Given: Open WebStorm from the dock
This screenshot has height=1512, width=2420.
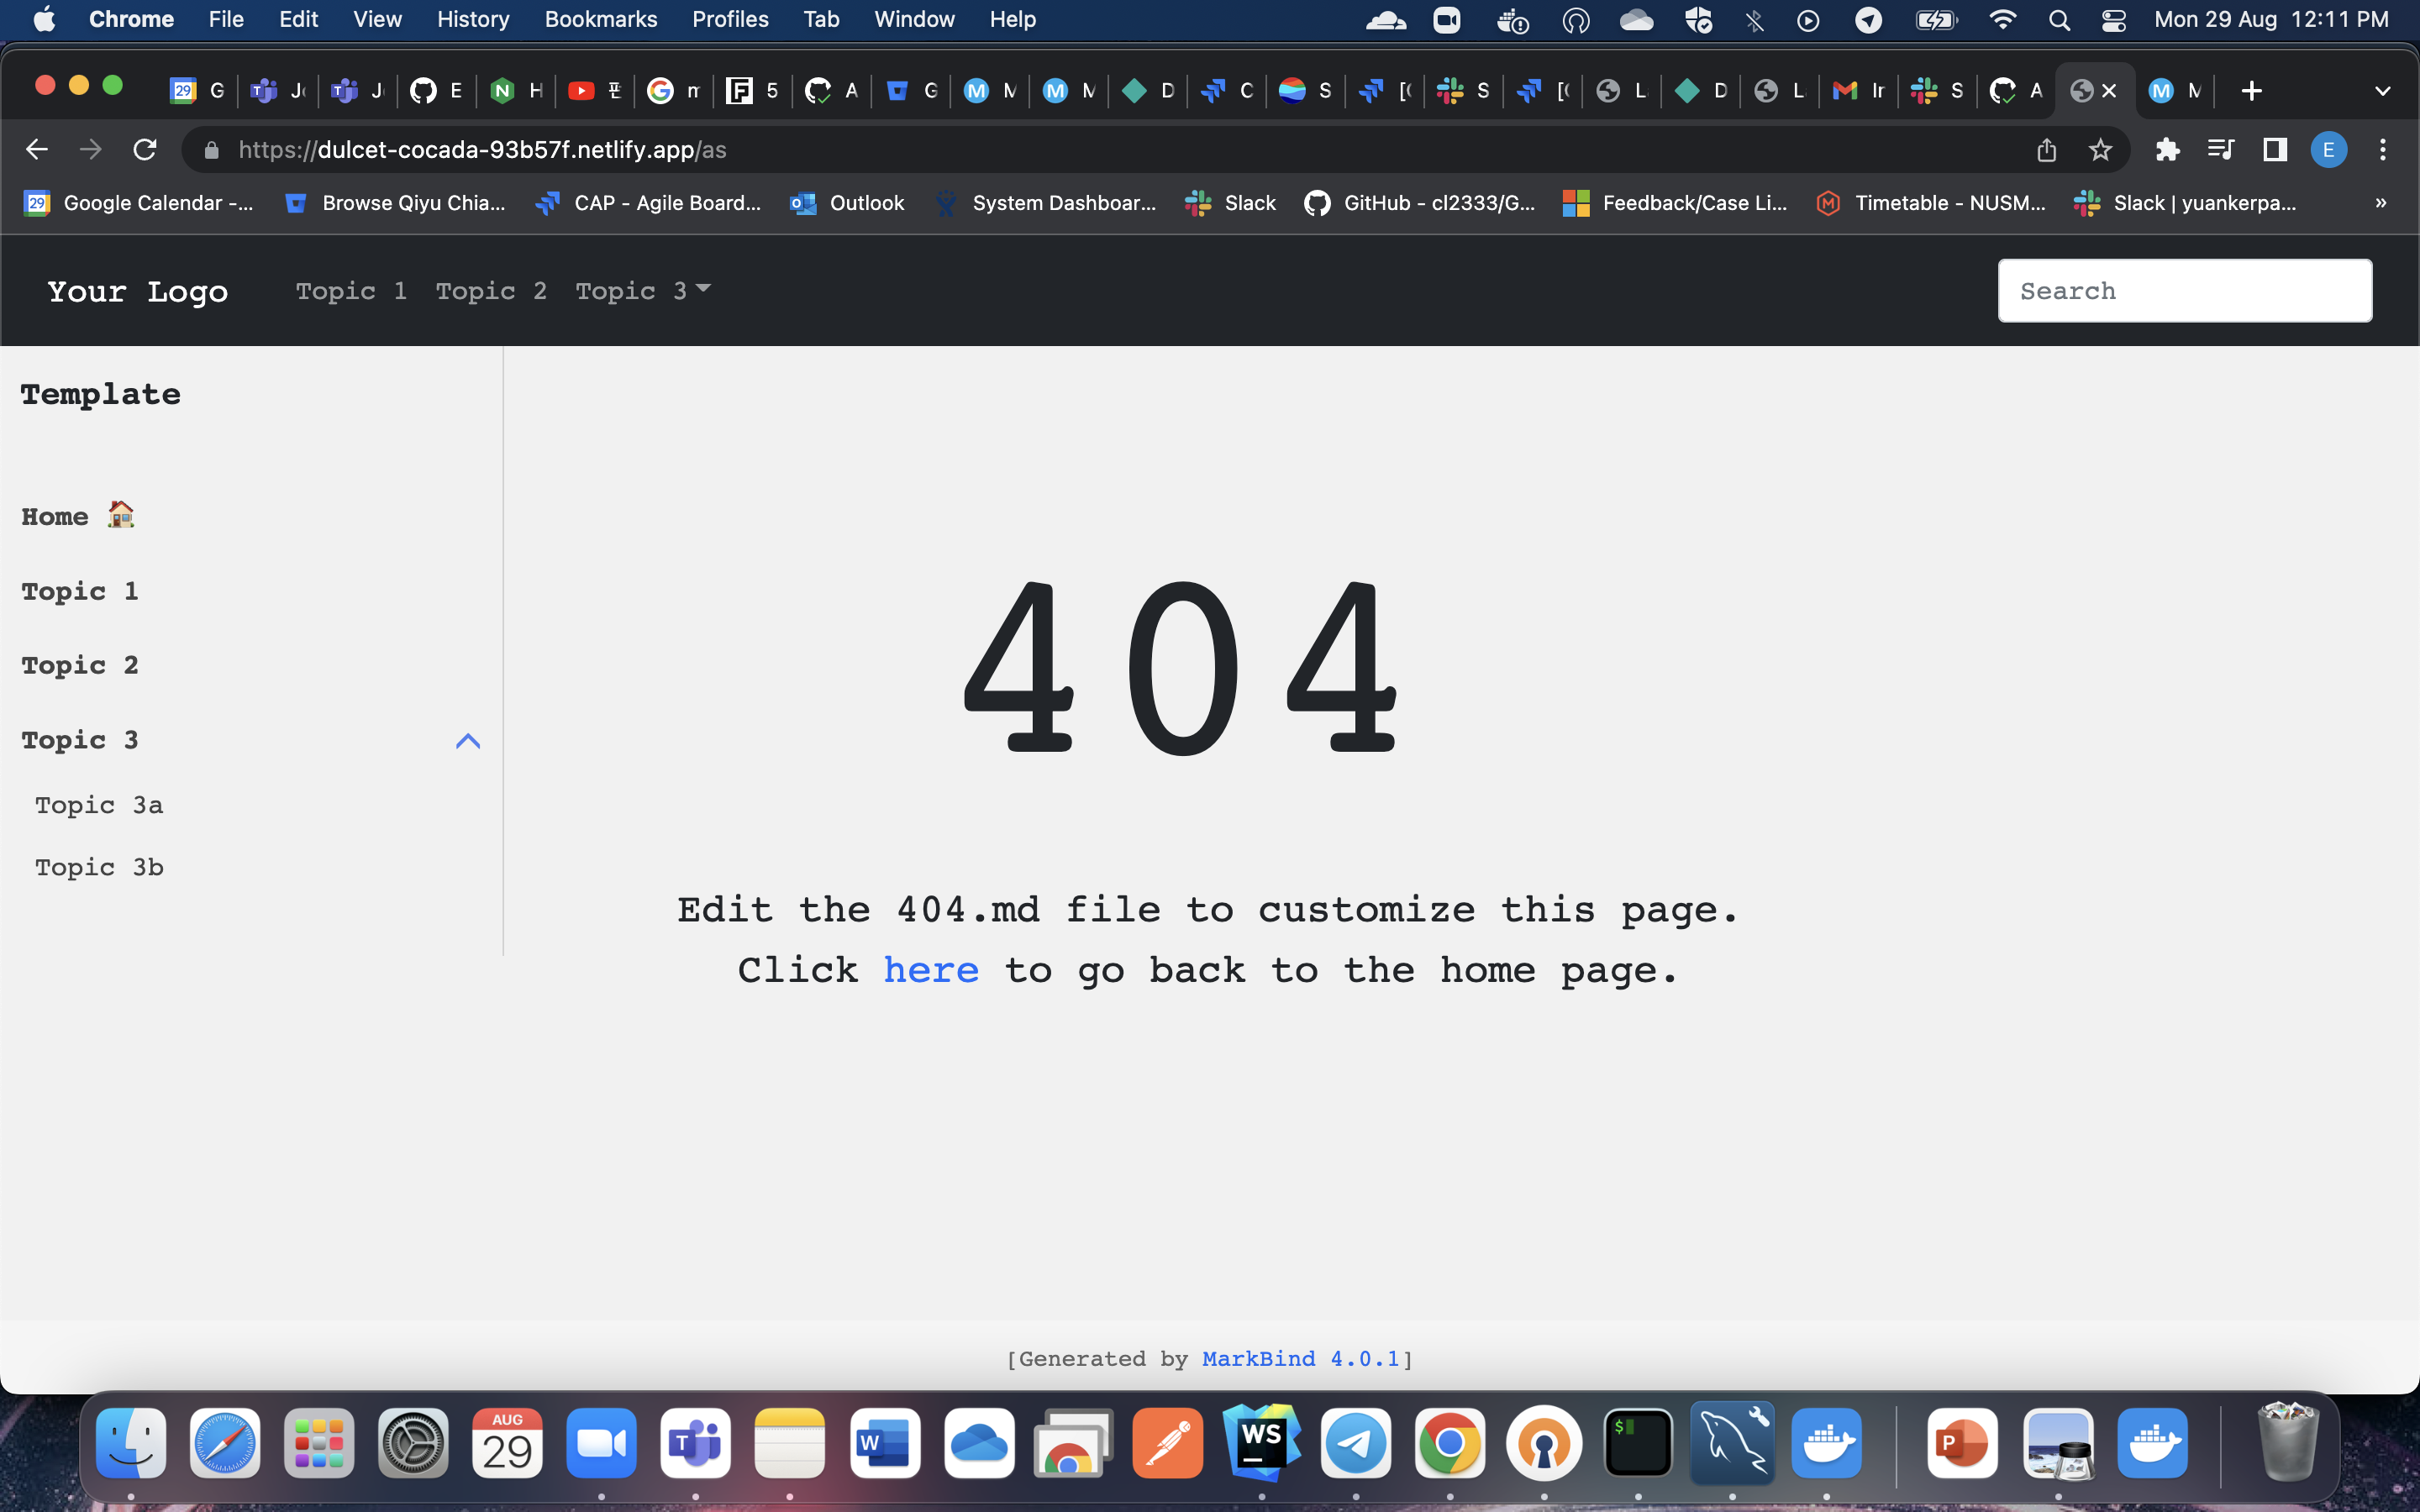Looking at the screenshot, I should (x=1261, y=1443).
